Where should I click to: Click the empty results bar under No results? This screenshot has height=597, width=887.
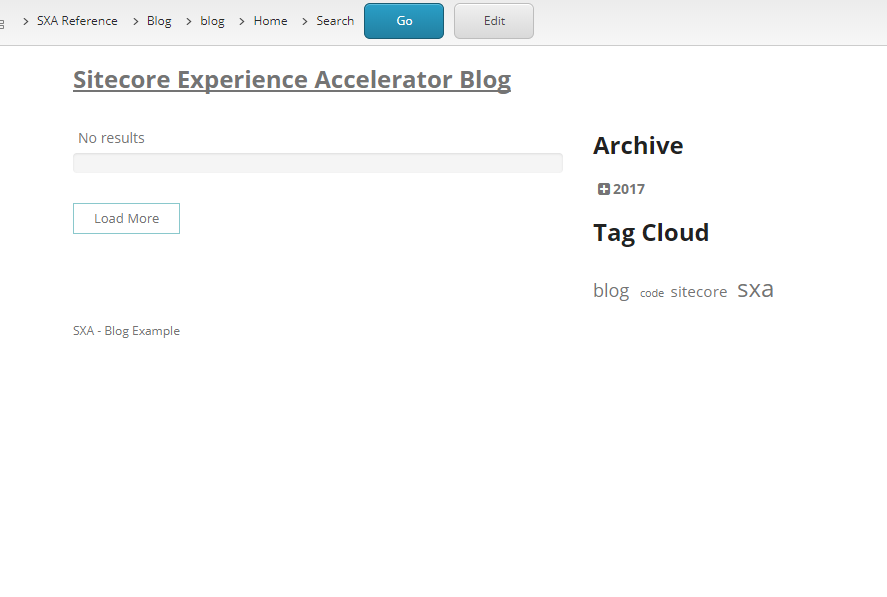click(x=318, y=163)
